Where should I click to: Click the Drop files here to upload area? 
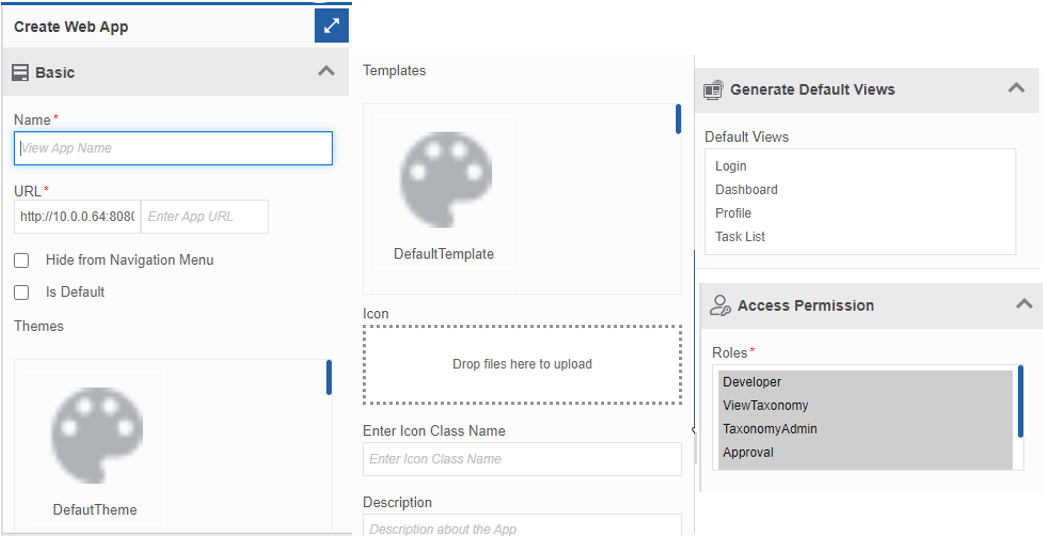(x=522, y=365)
